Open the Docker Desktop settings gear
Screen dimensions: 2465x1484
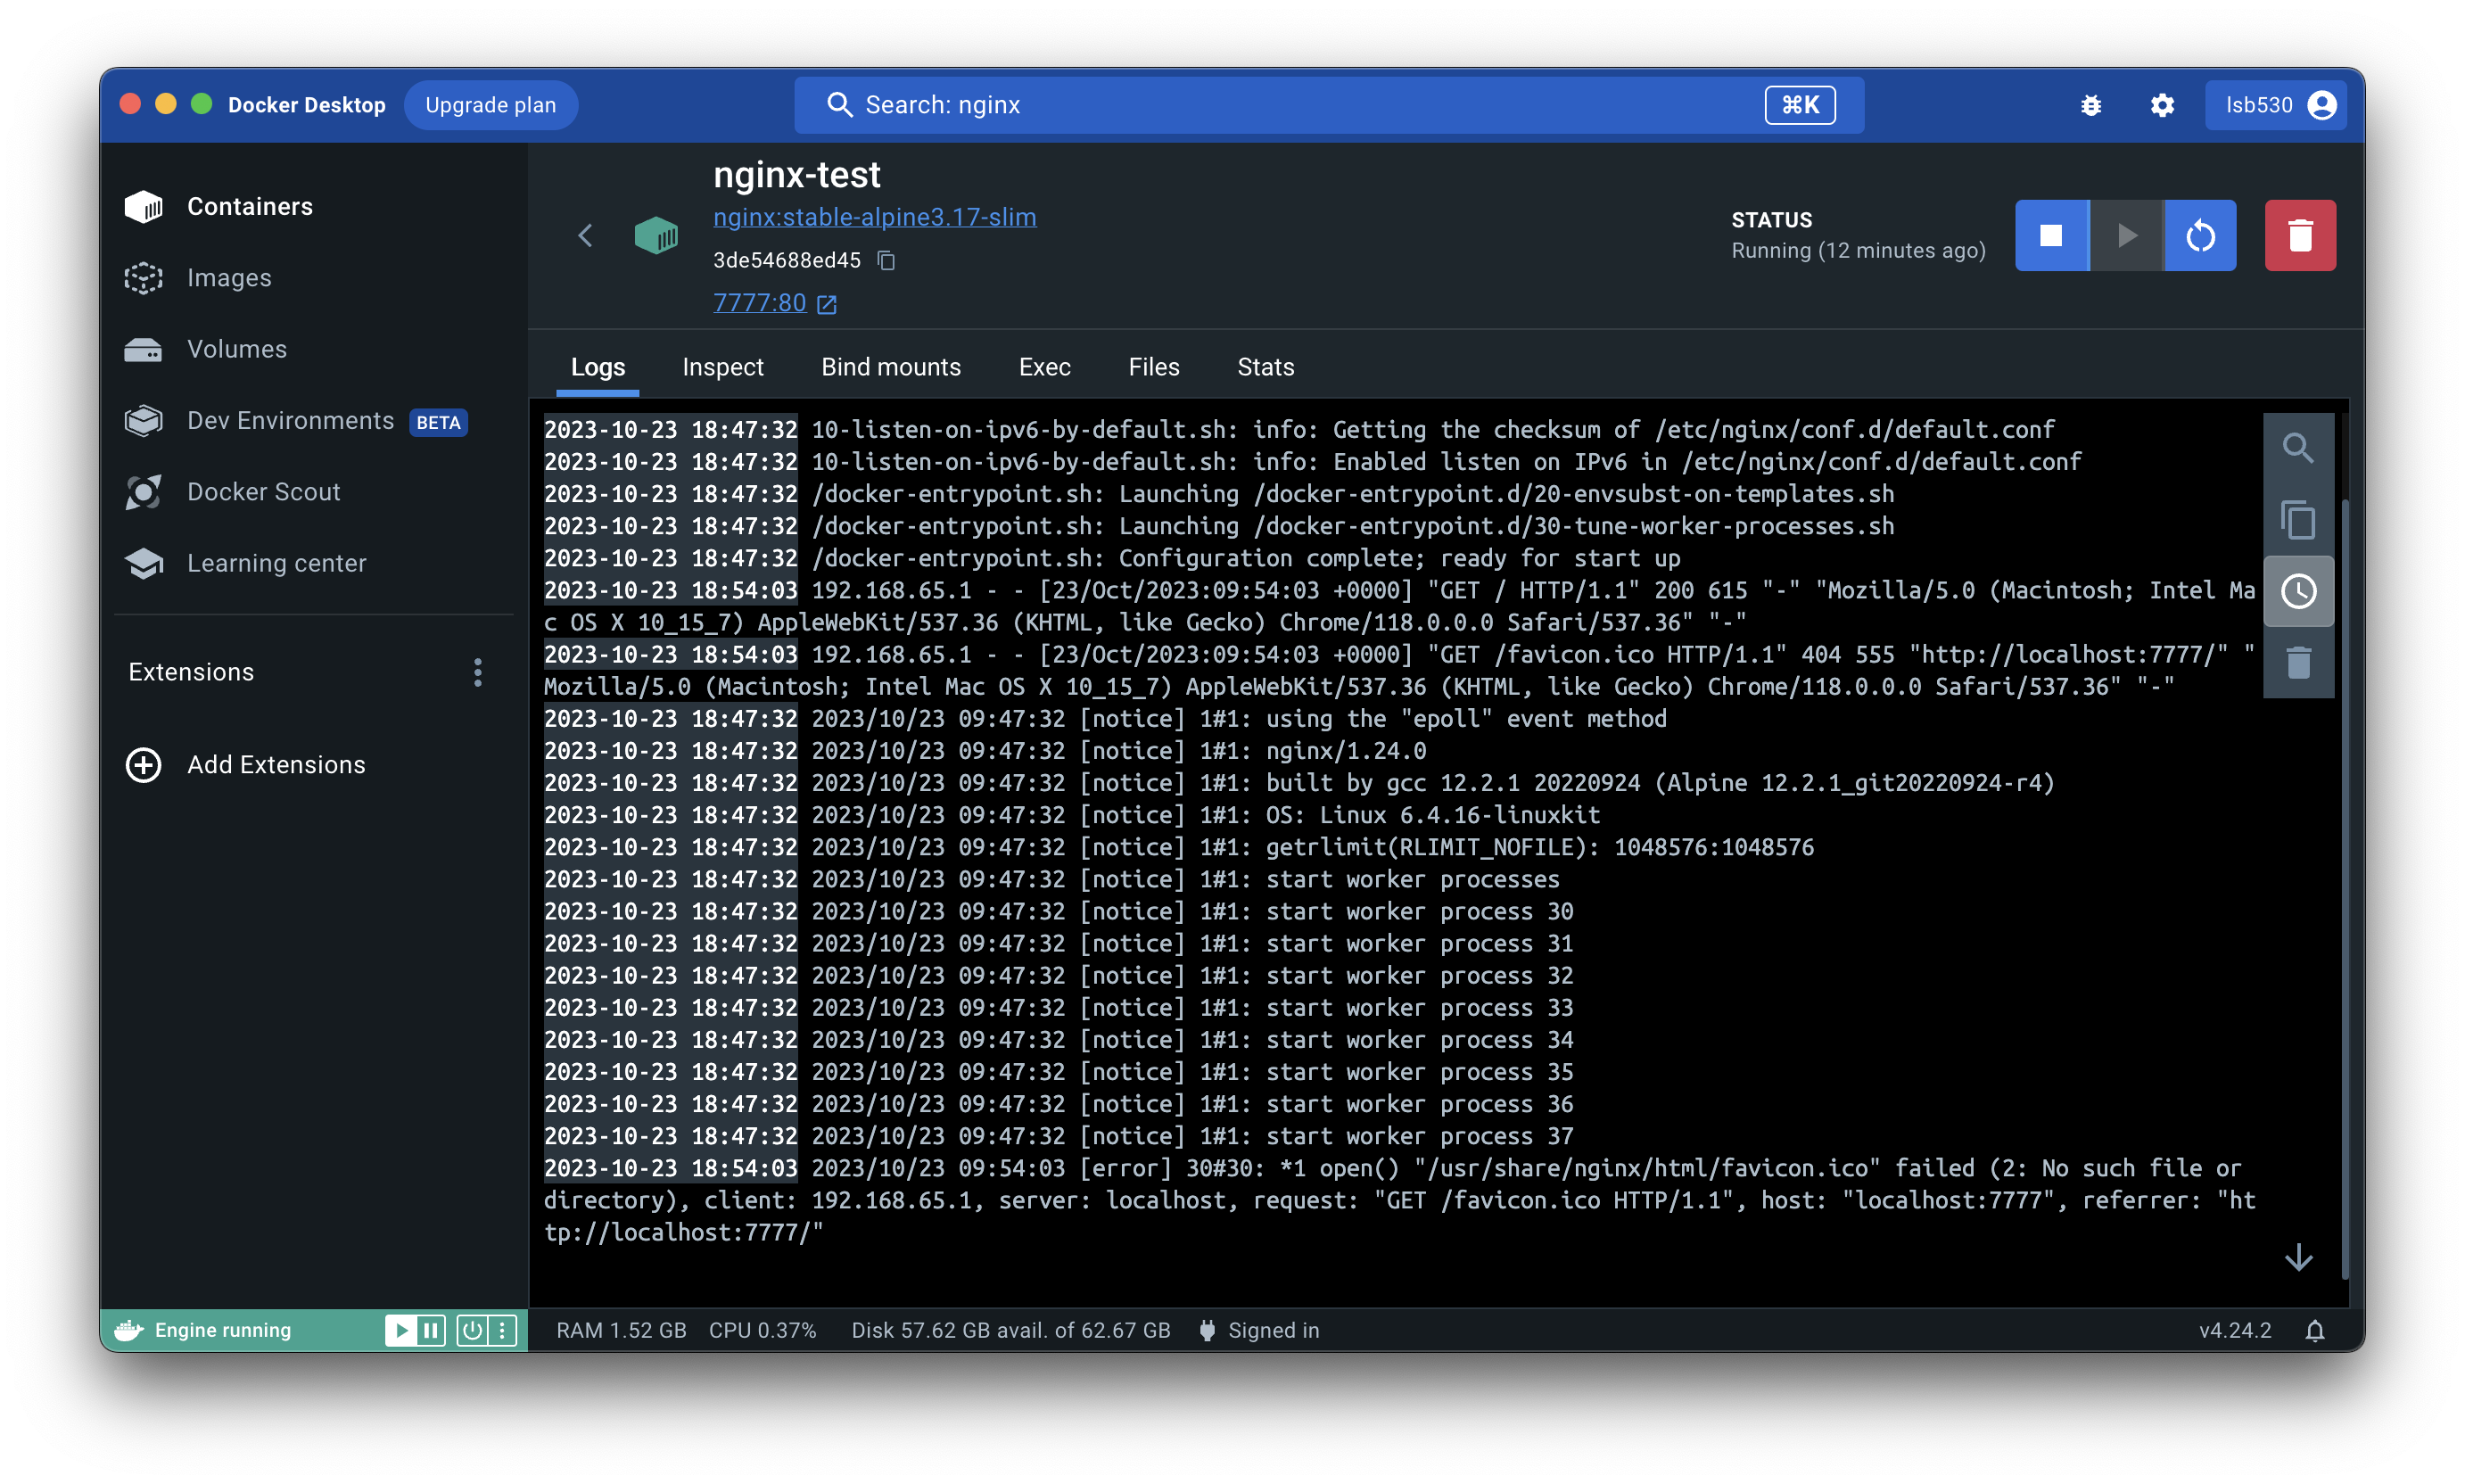[x=2162, y=105]
